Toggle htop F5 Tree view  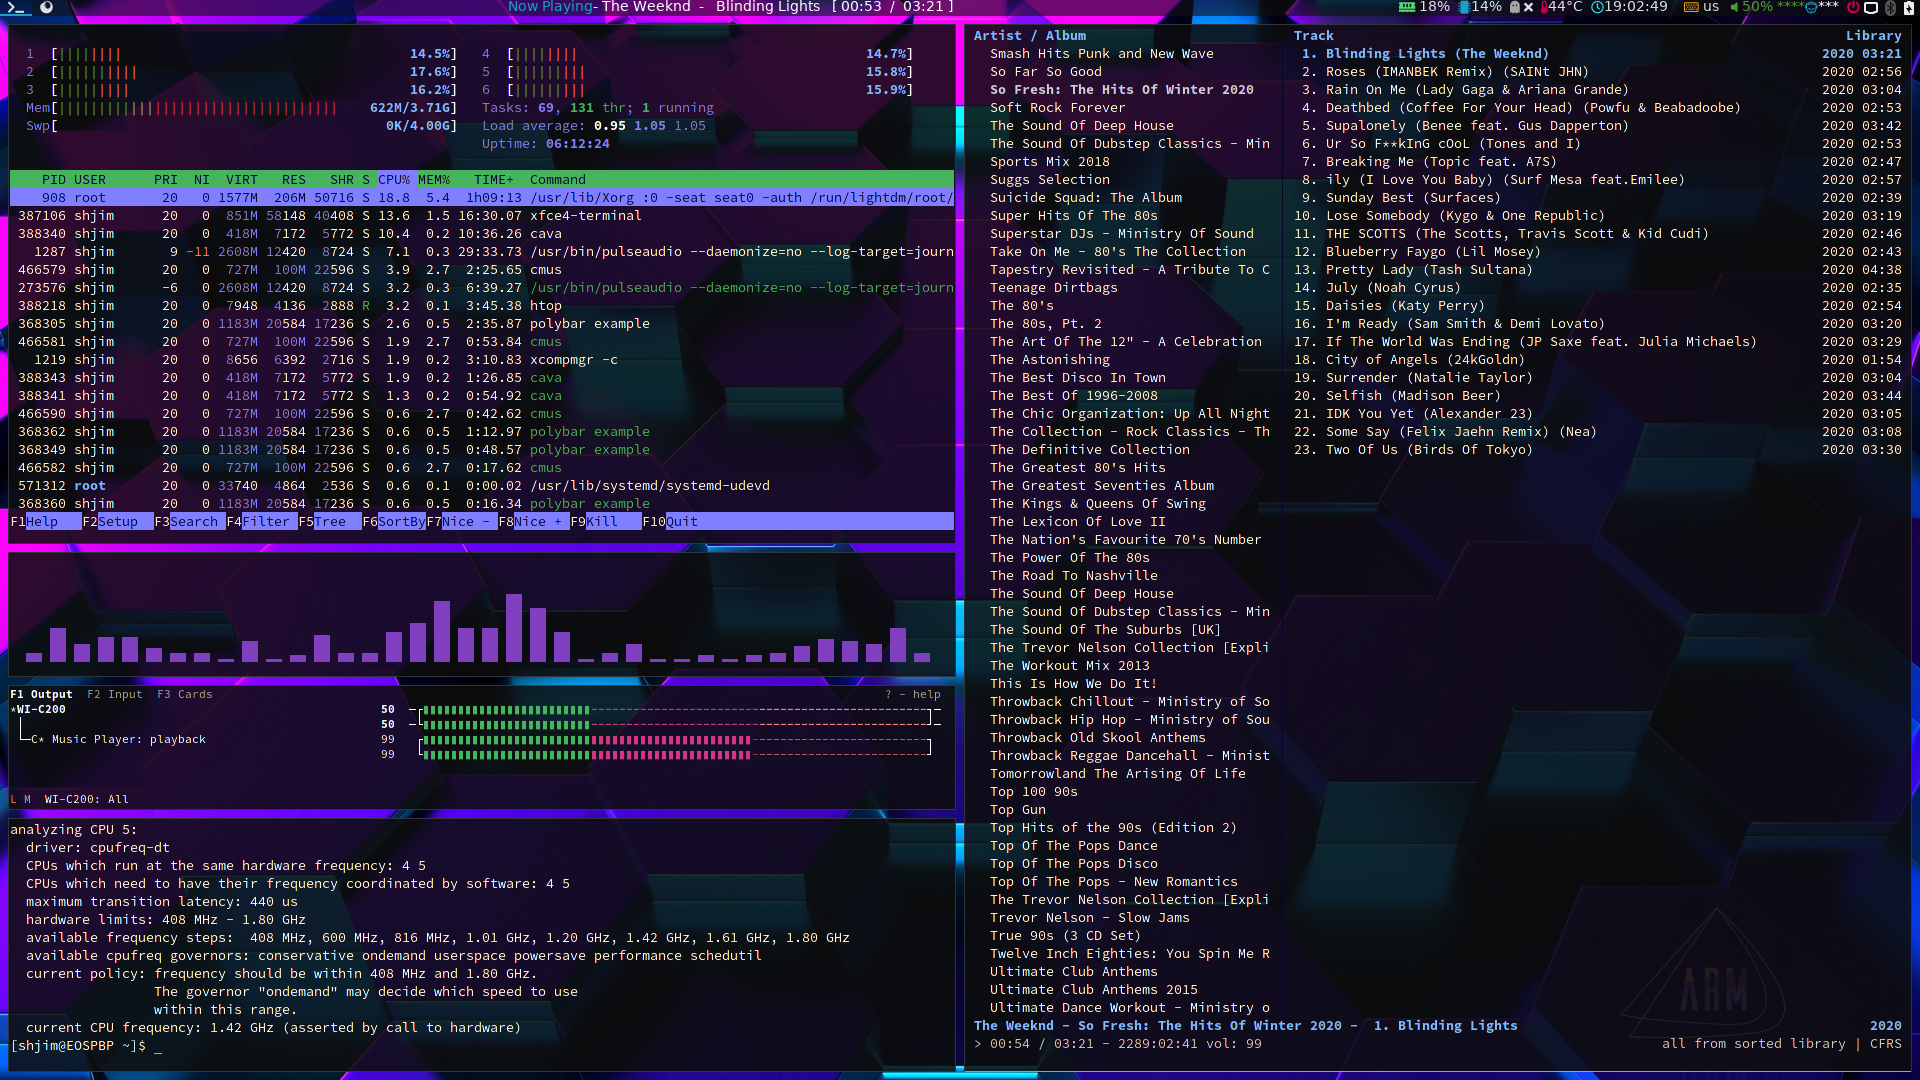click(330, 521)
